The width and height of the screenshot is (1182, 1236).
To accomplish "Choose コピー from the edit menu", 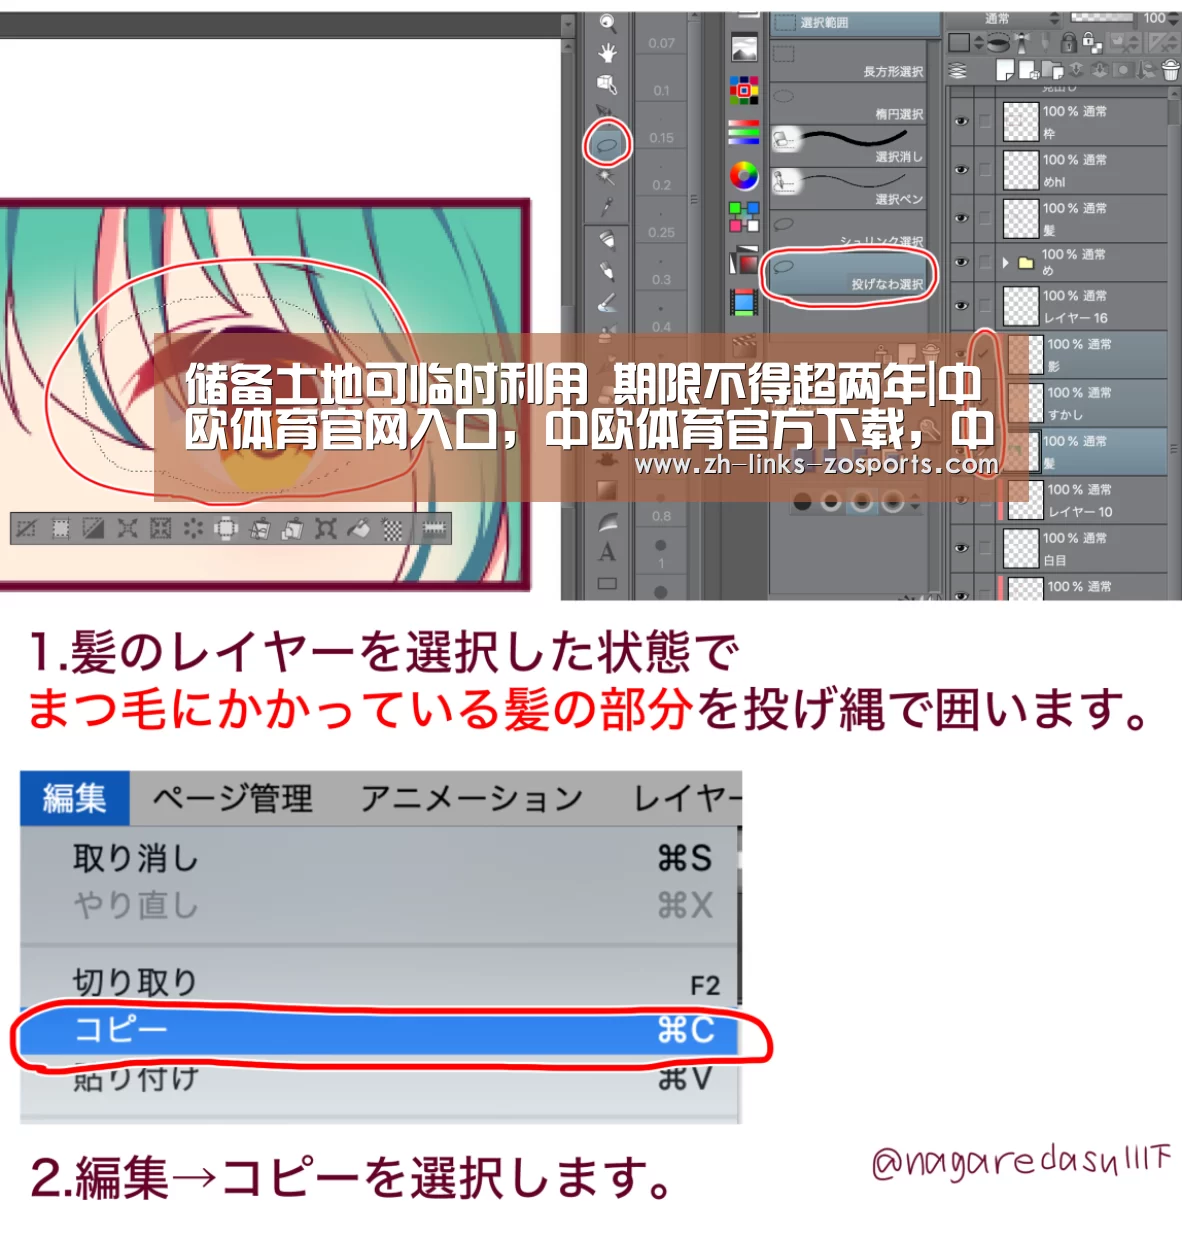I will [x=380, y=1030].
